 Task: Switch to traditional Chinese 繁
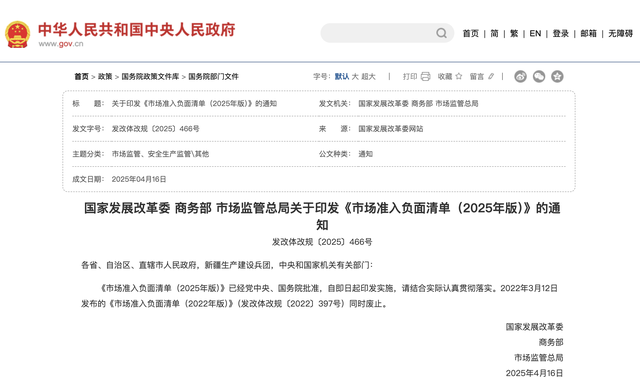click(x=514, y=33)
